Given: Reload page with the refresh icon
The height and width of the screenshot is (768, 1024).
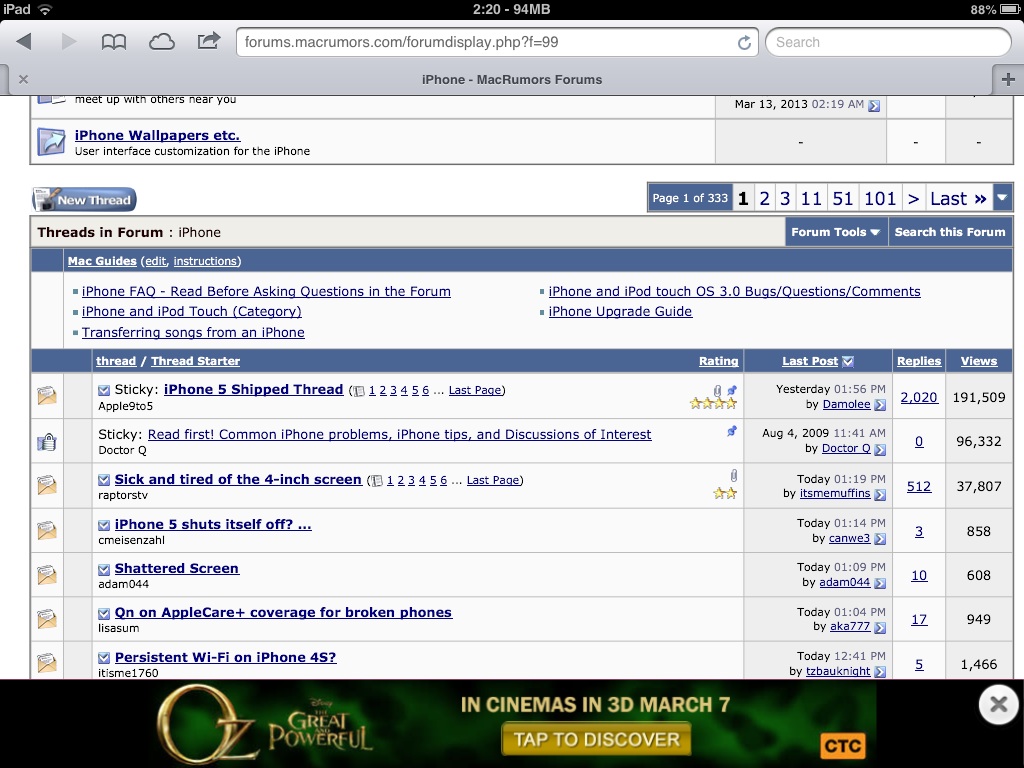Looking at the screenshot, I should [744, 42].
